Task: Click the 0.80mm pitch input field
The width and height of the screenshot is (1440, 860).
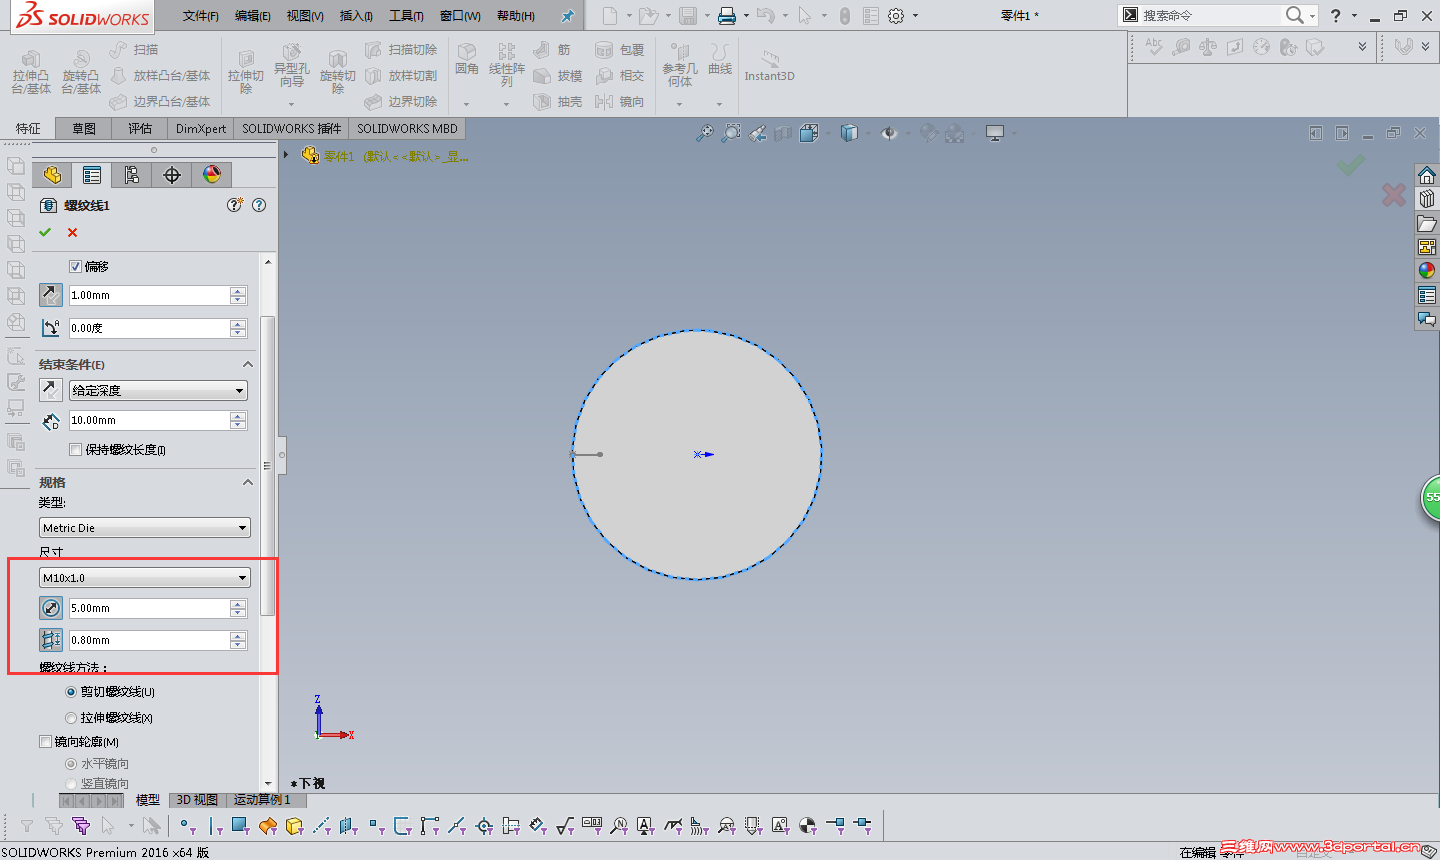Action: 149,640
